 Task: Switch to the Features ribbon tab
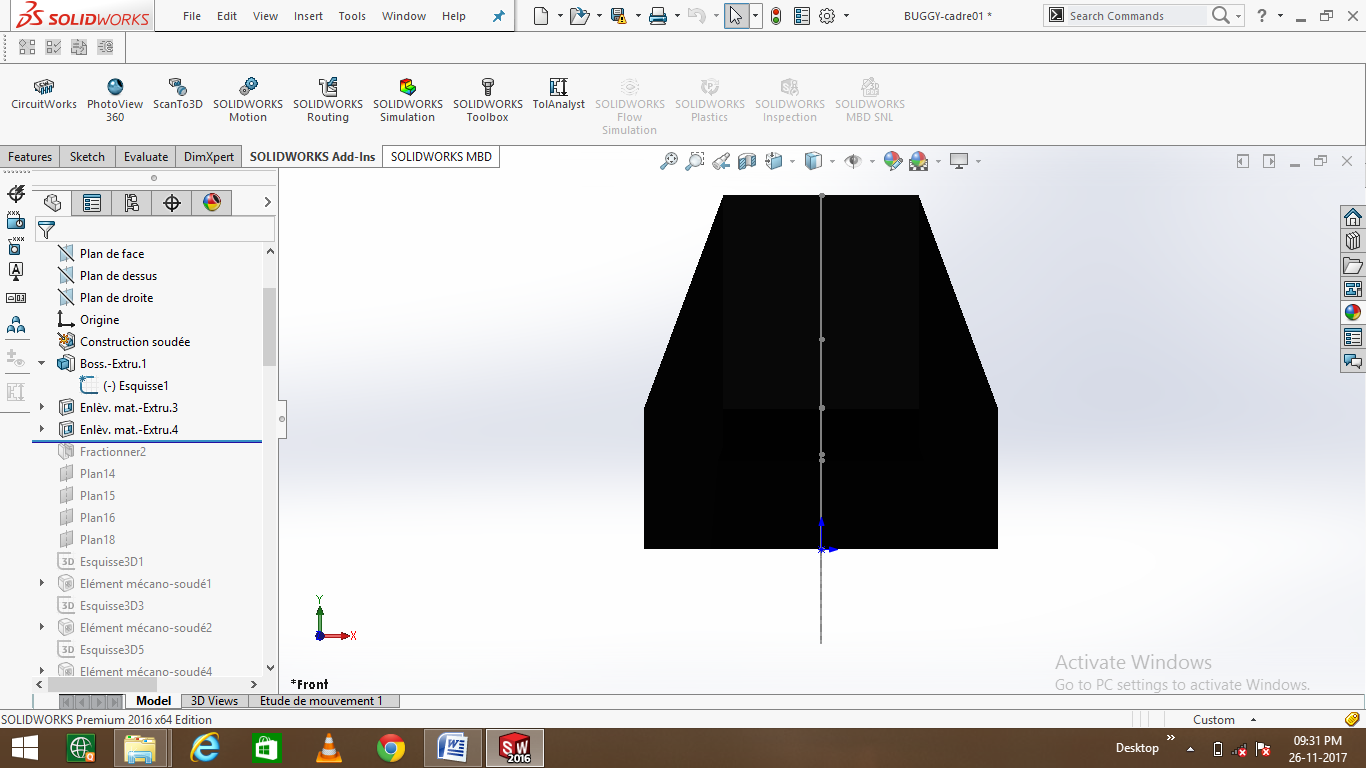point(29,156)
